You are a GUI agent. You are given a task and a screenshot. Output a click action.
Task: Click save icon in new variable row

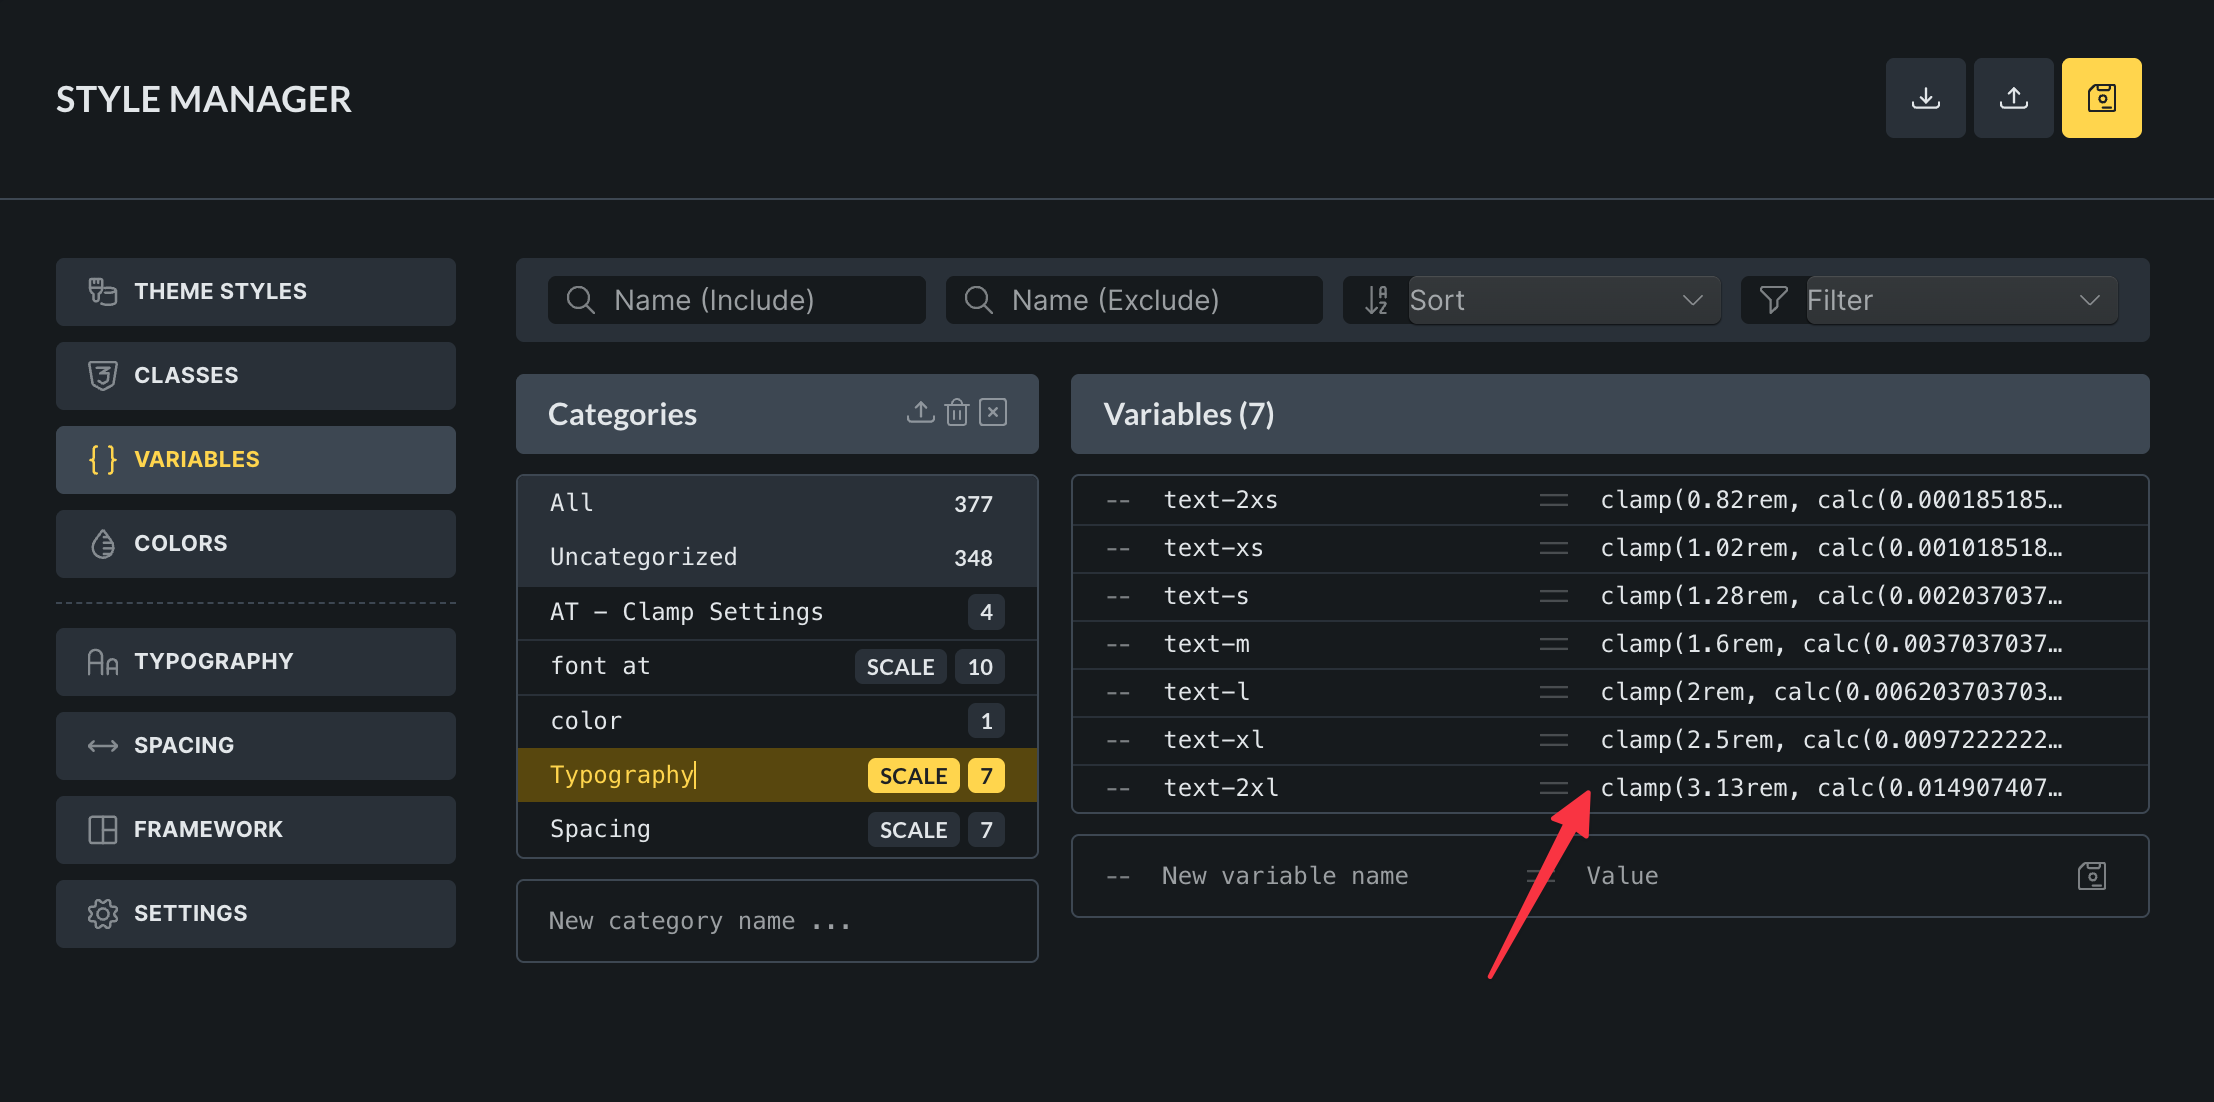pyautogui.click(x=2091, y=876)
